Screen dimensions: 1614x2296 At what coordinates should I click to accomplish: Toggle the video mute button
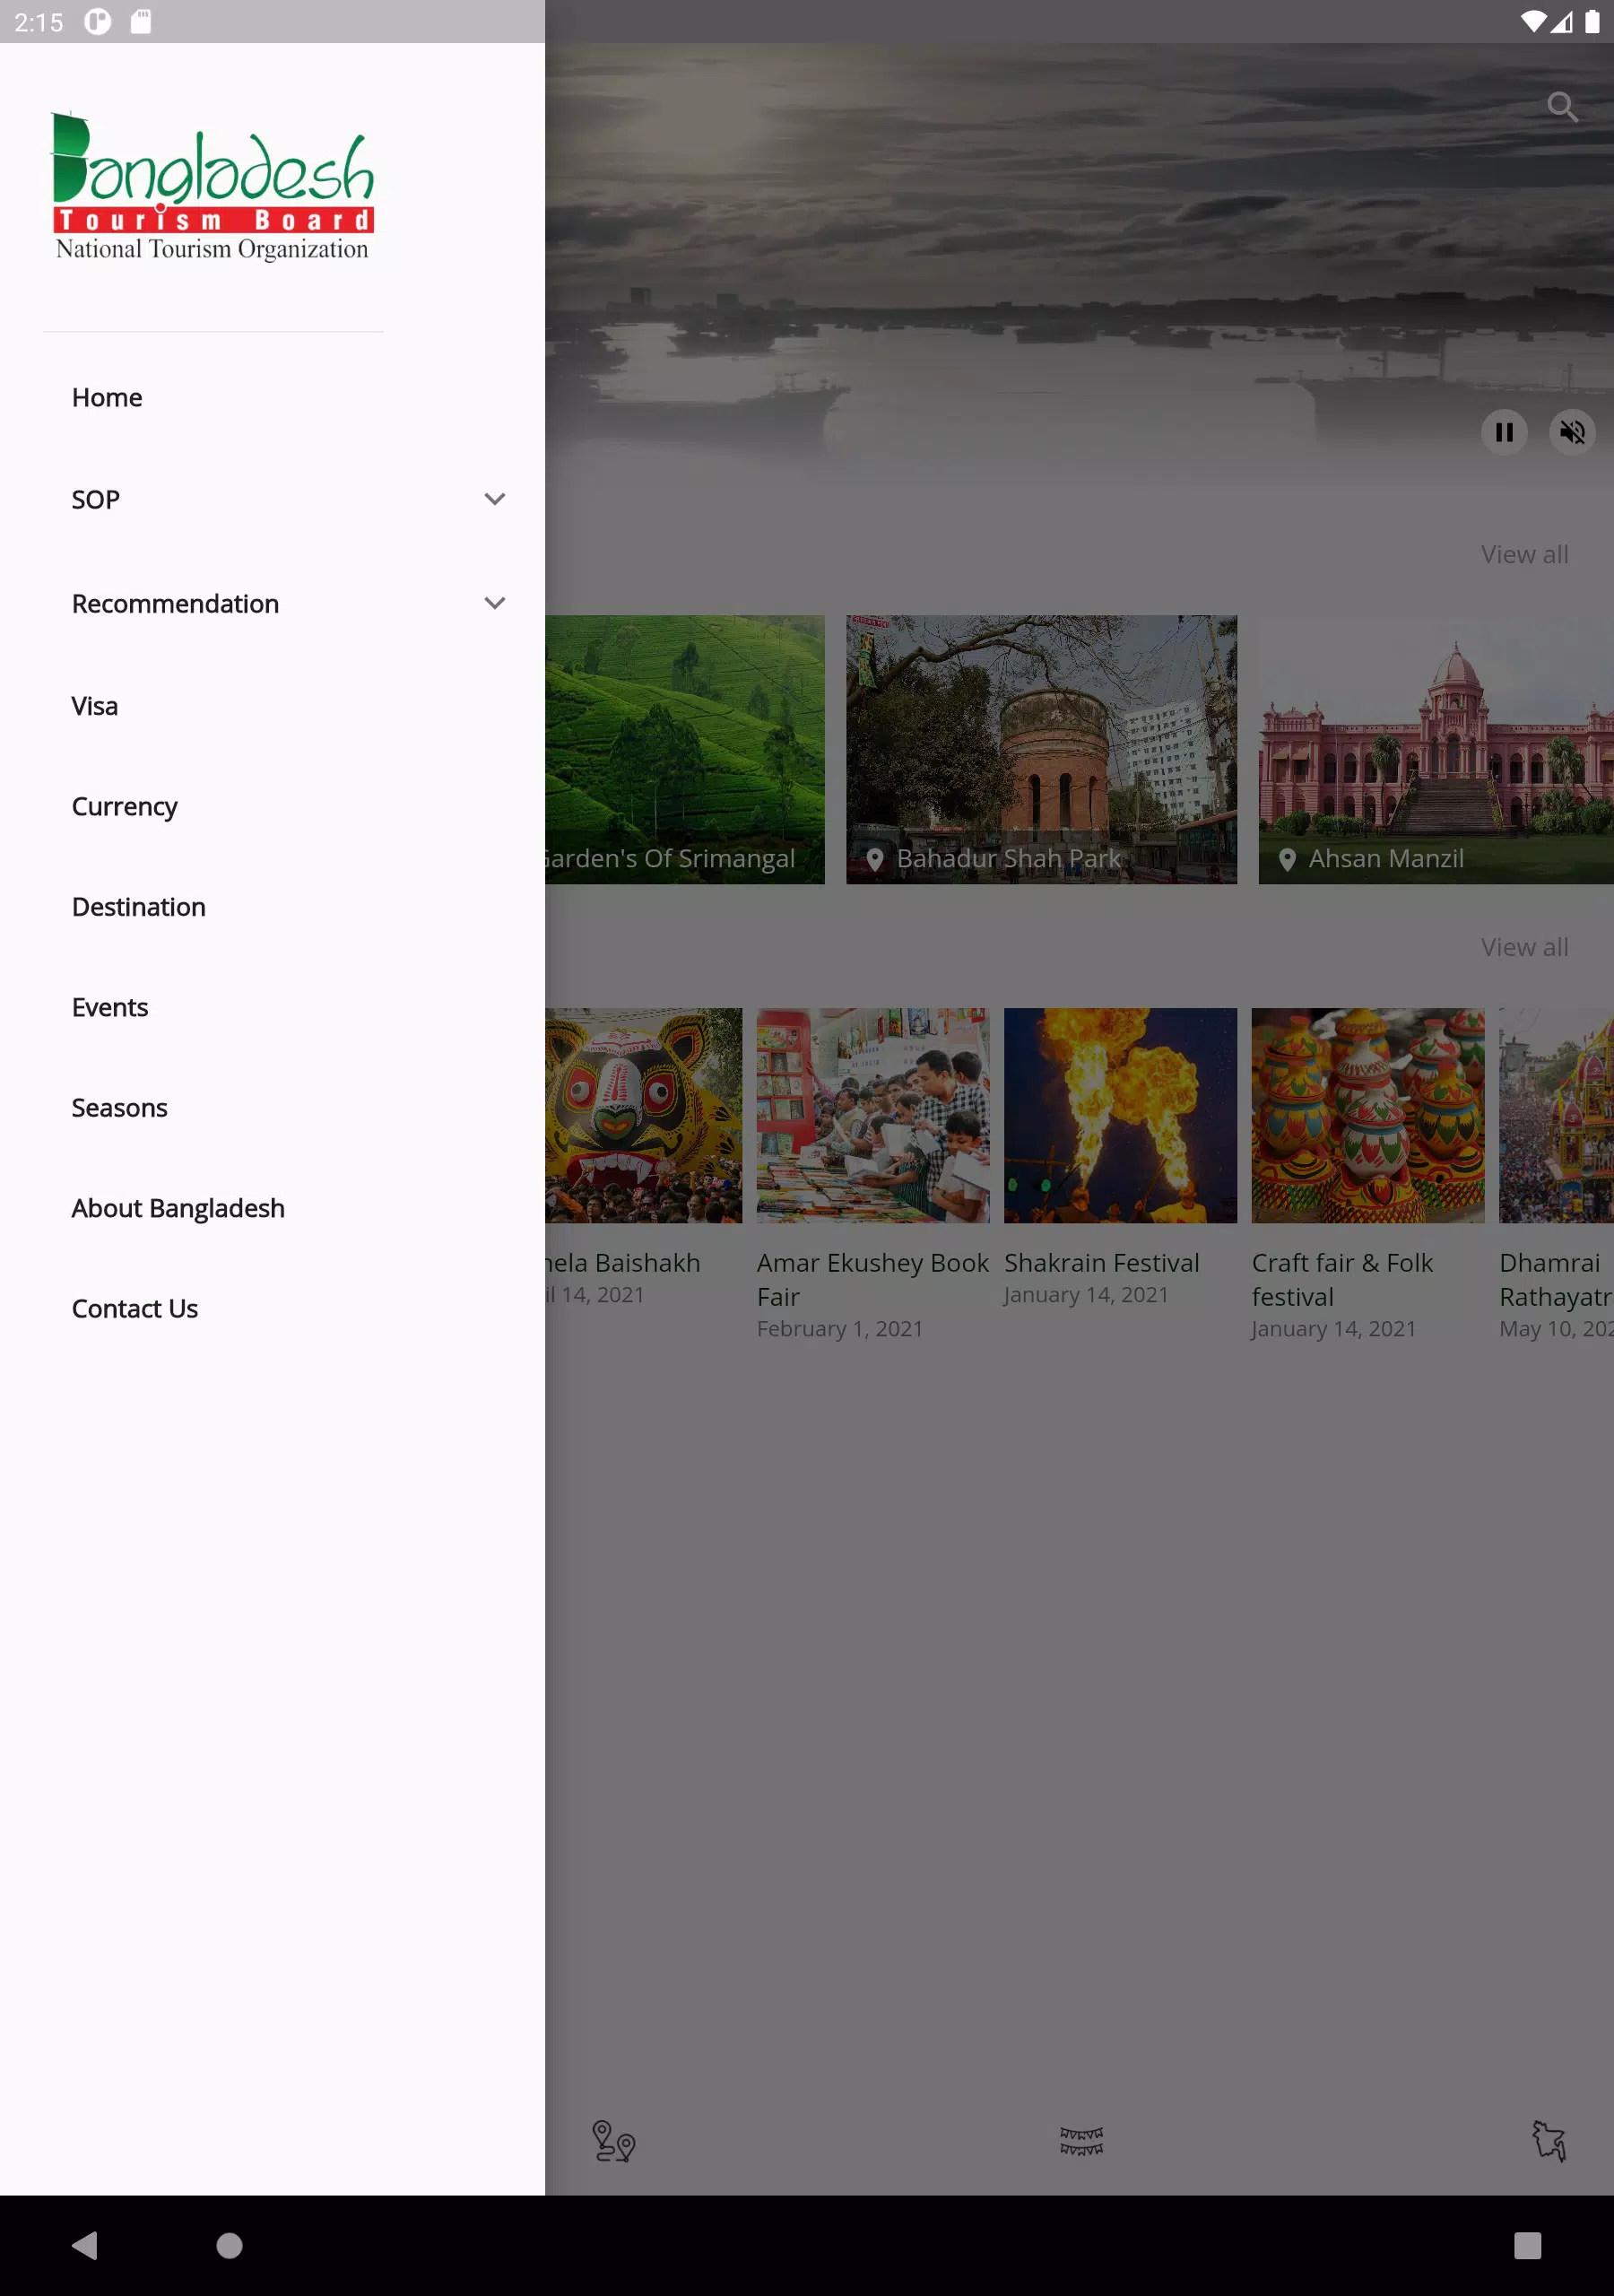tap(1572, 432)
